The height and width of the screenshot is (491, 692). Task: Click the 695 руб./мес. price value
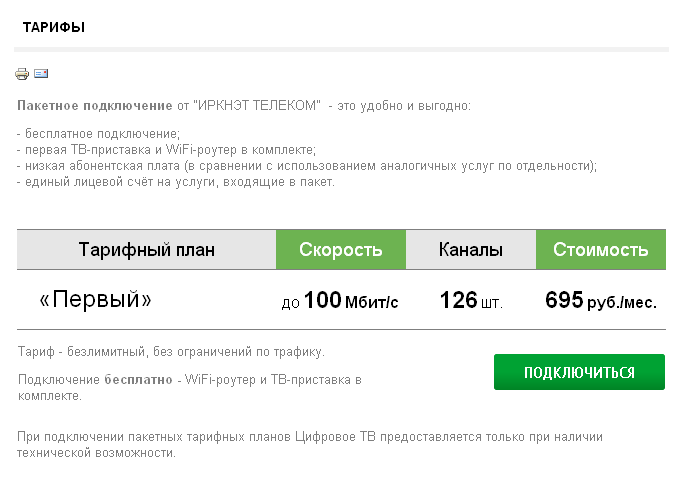601,301
